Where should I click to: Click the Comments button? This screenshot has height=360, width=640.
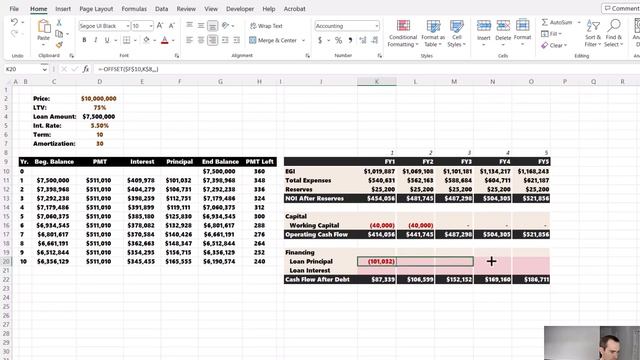620,9
